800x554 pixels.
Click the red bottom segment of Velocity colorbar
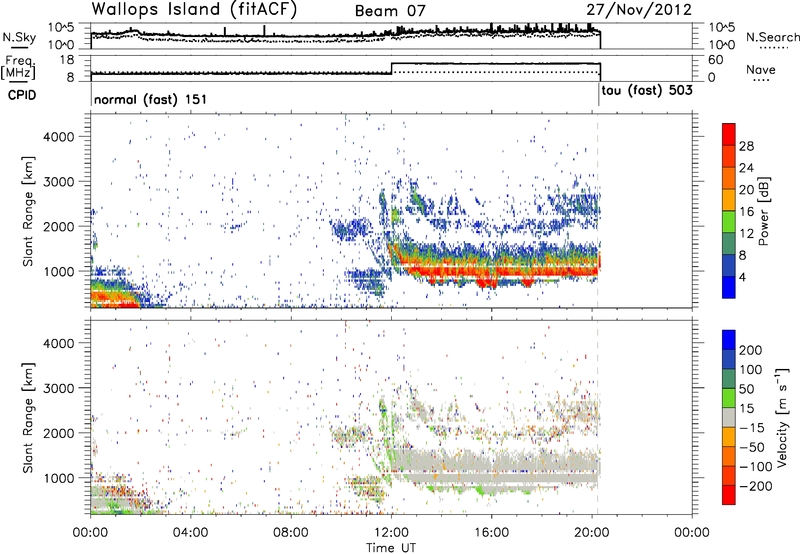(x=729, y=495)
